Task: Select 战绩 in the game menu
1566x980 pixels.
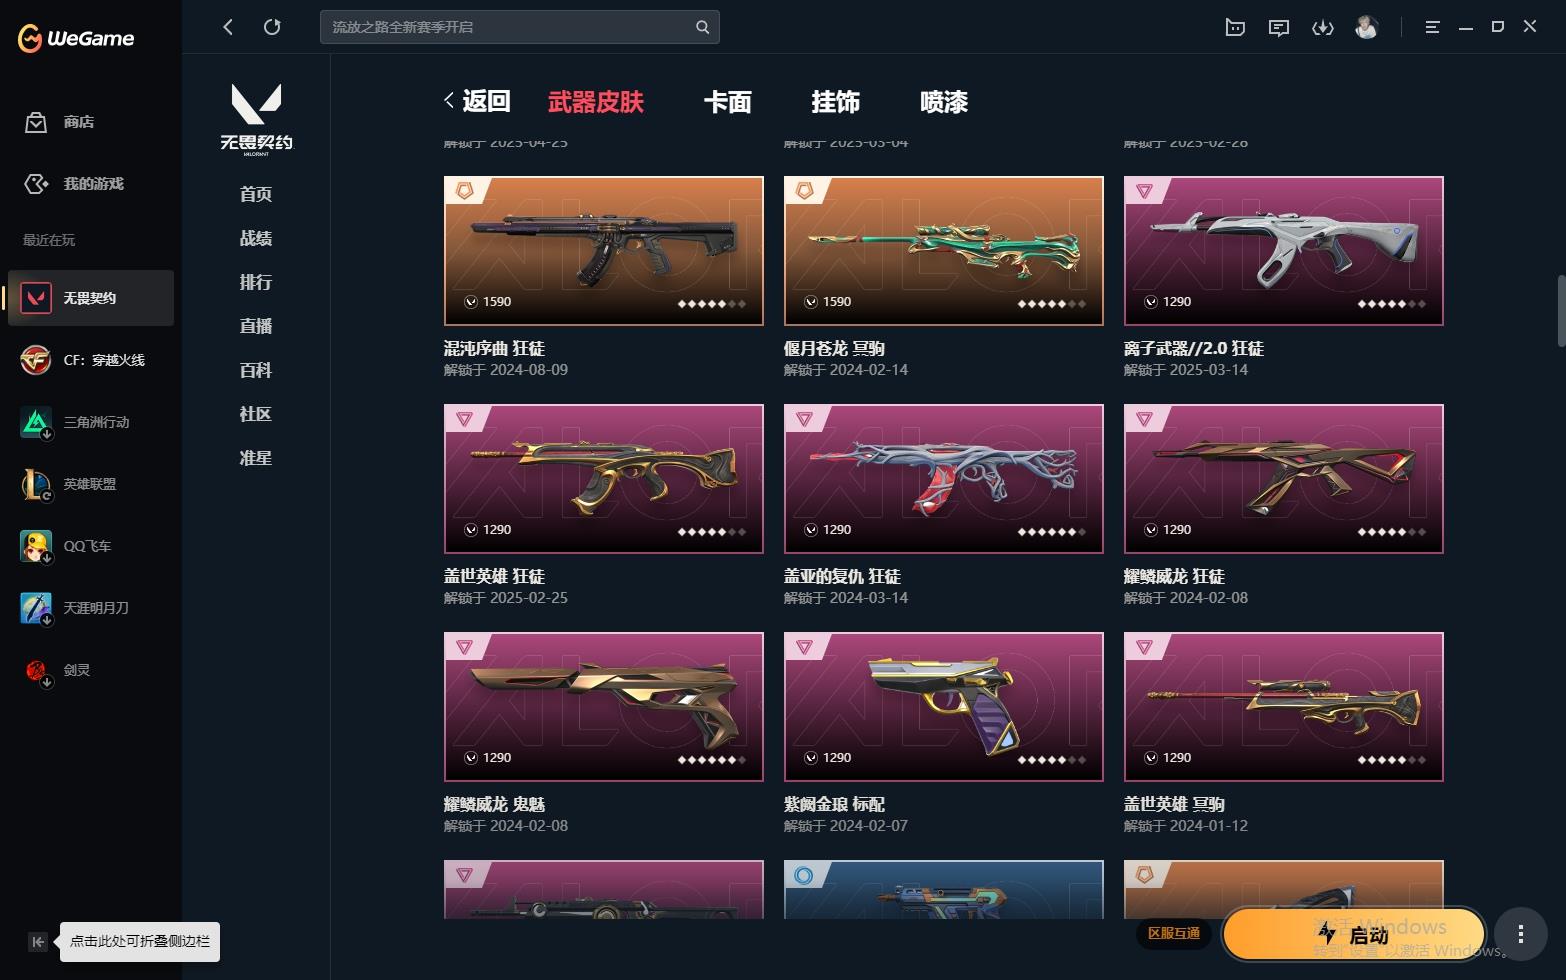Action: (x=256, y=238)
